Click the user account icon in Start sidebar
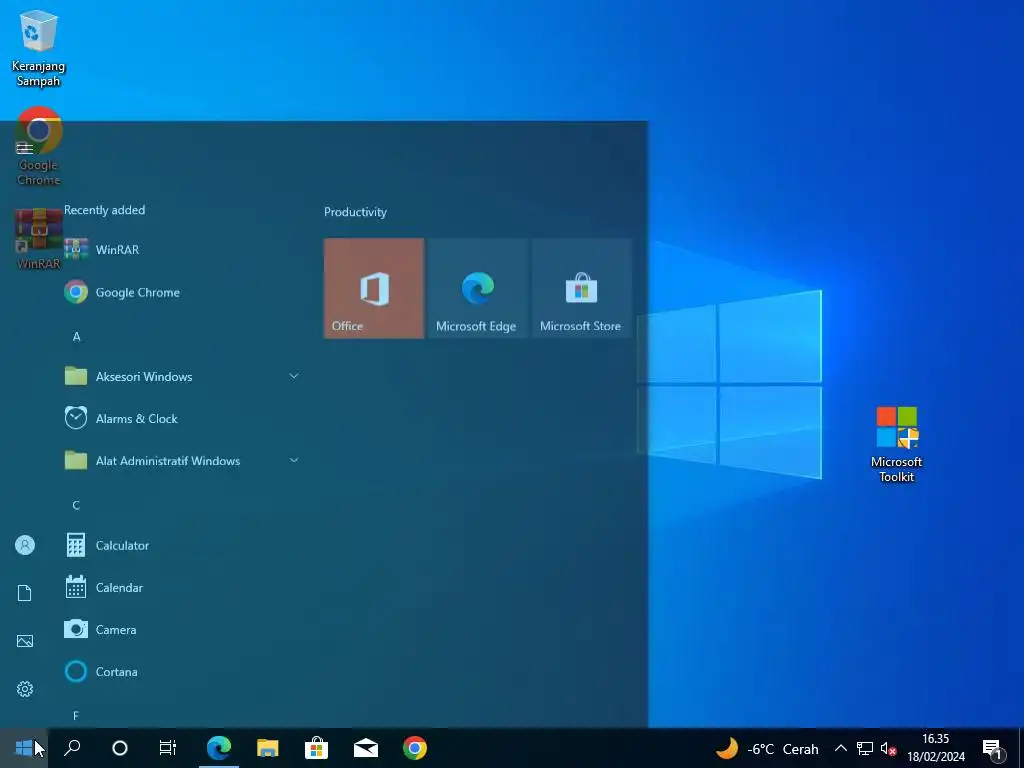 (25, 545)
